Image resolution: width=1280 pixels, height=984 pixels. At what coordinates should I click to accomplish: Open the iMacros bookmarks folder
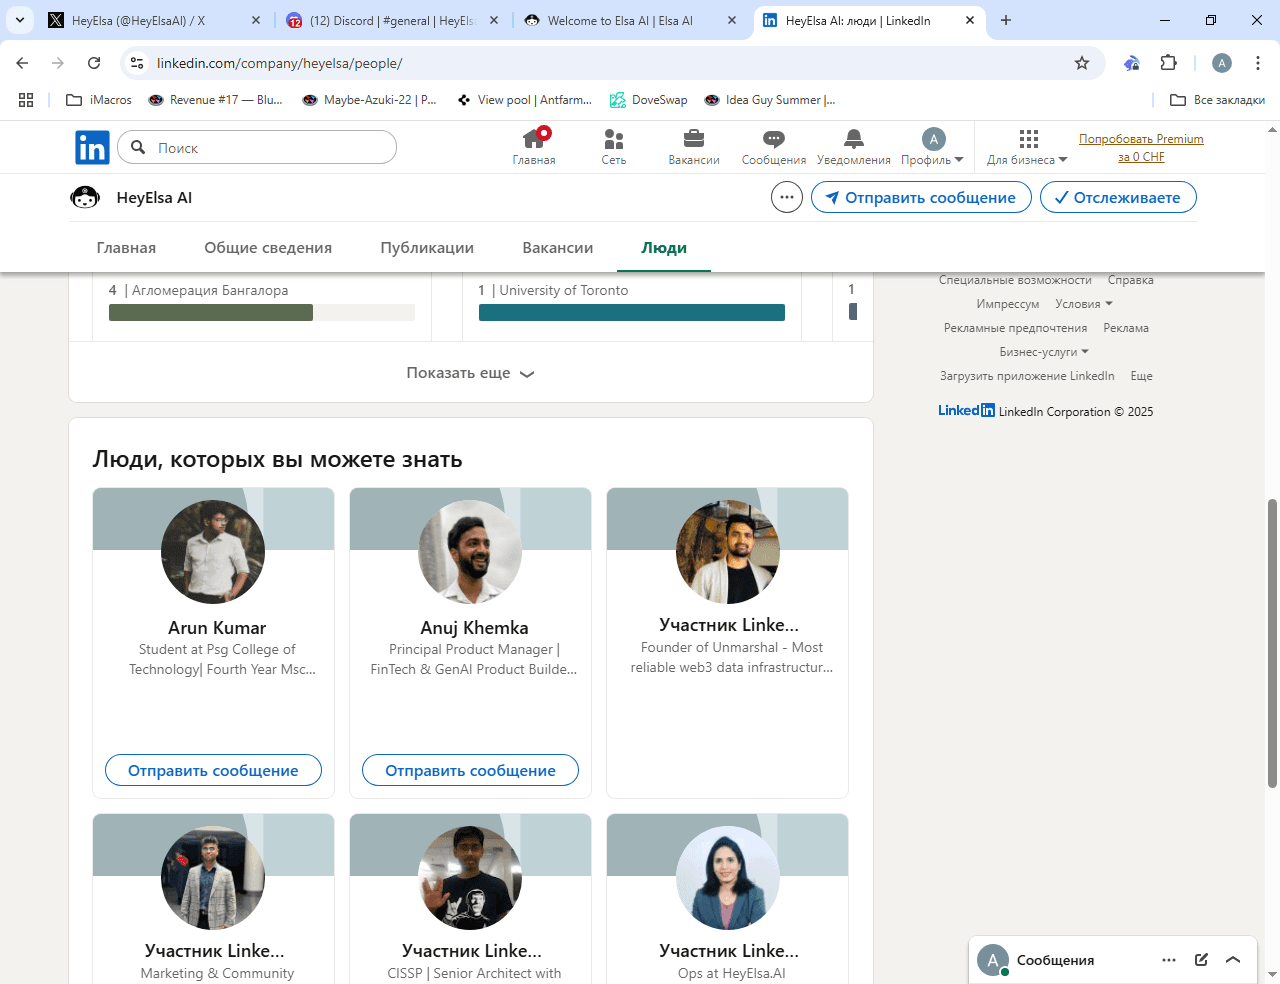99,100
